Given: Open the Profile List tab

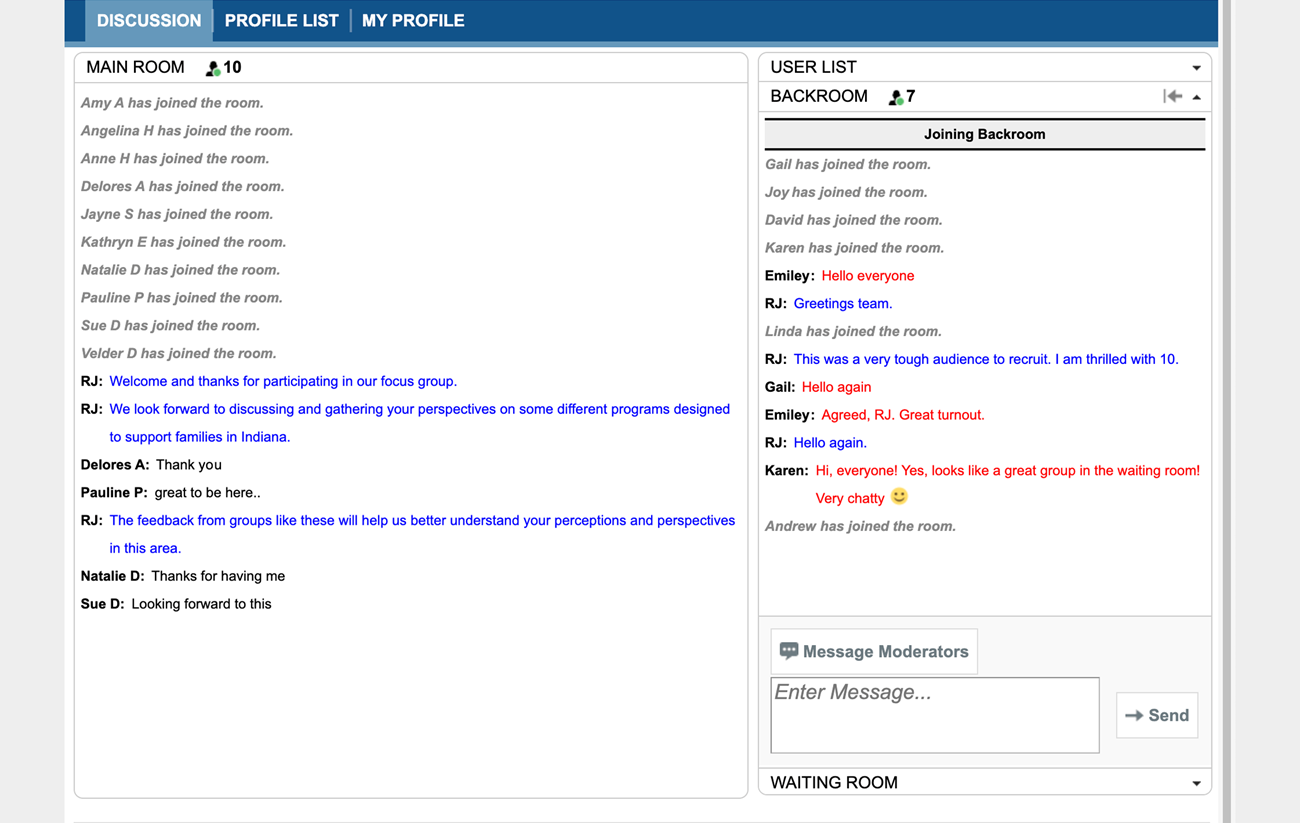Looking at the screenshot, I should pyautogui.click(x=281, y=21).
